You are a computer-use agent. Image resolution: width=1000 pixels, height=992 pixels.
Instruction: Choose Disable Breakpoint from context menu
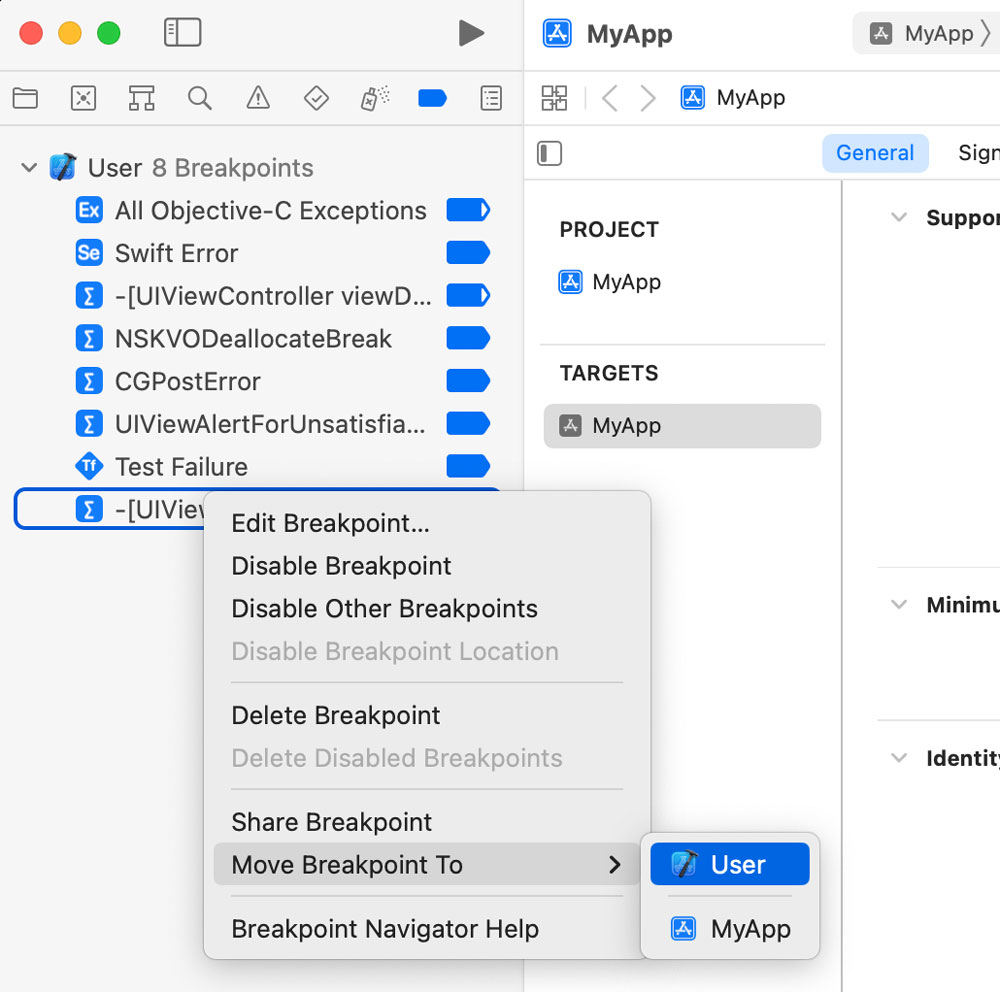tap(427, 566)
